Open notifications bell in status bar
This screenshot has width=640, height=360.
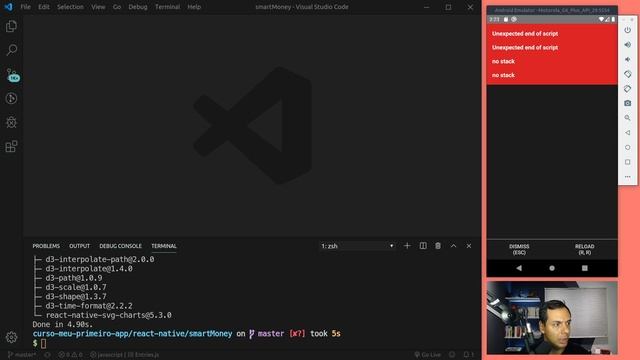coord(468,355)
